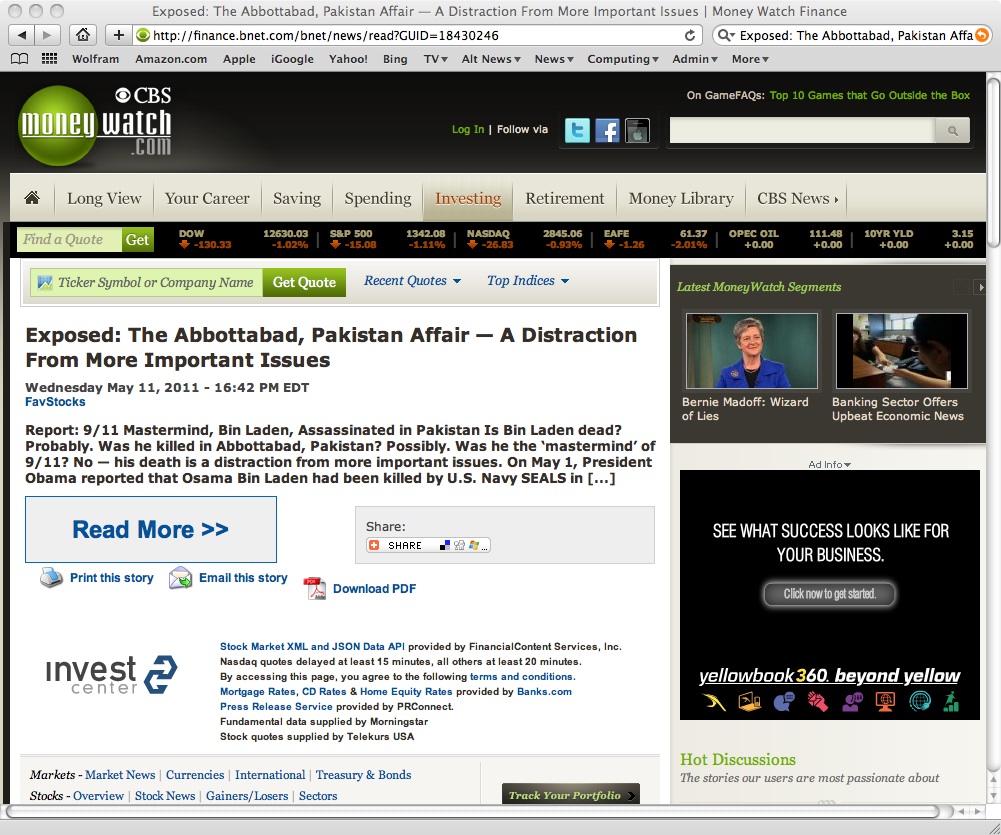Advance MoneyWatch Segments with the right arrow
This screenshot has height=835, width=1001.
[x=981, y=287]
